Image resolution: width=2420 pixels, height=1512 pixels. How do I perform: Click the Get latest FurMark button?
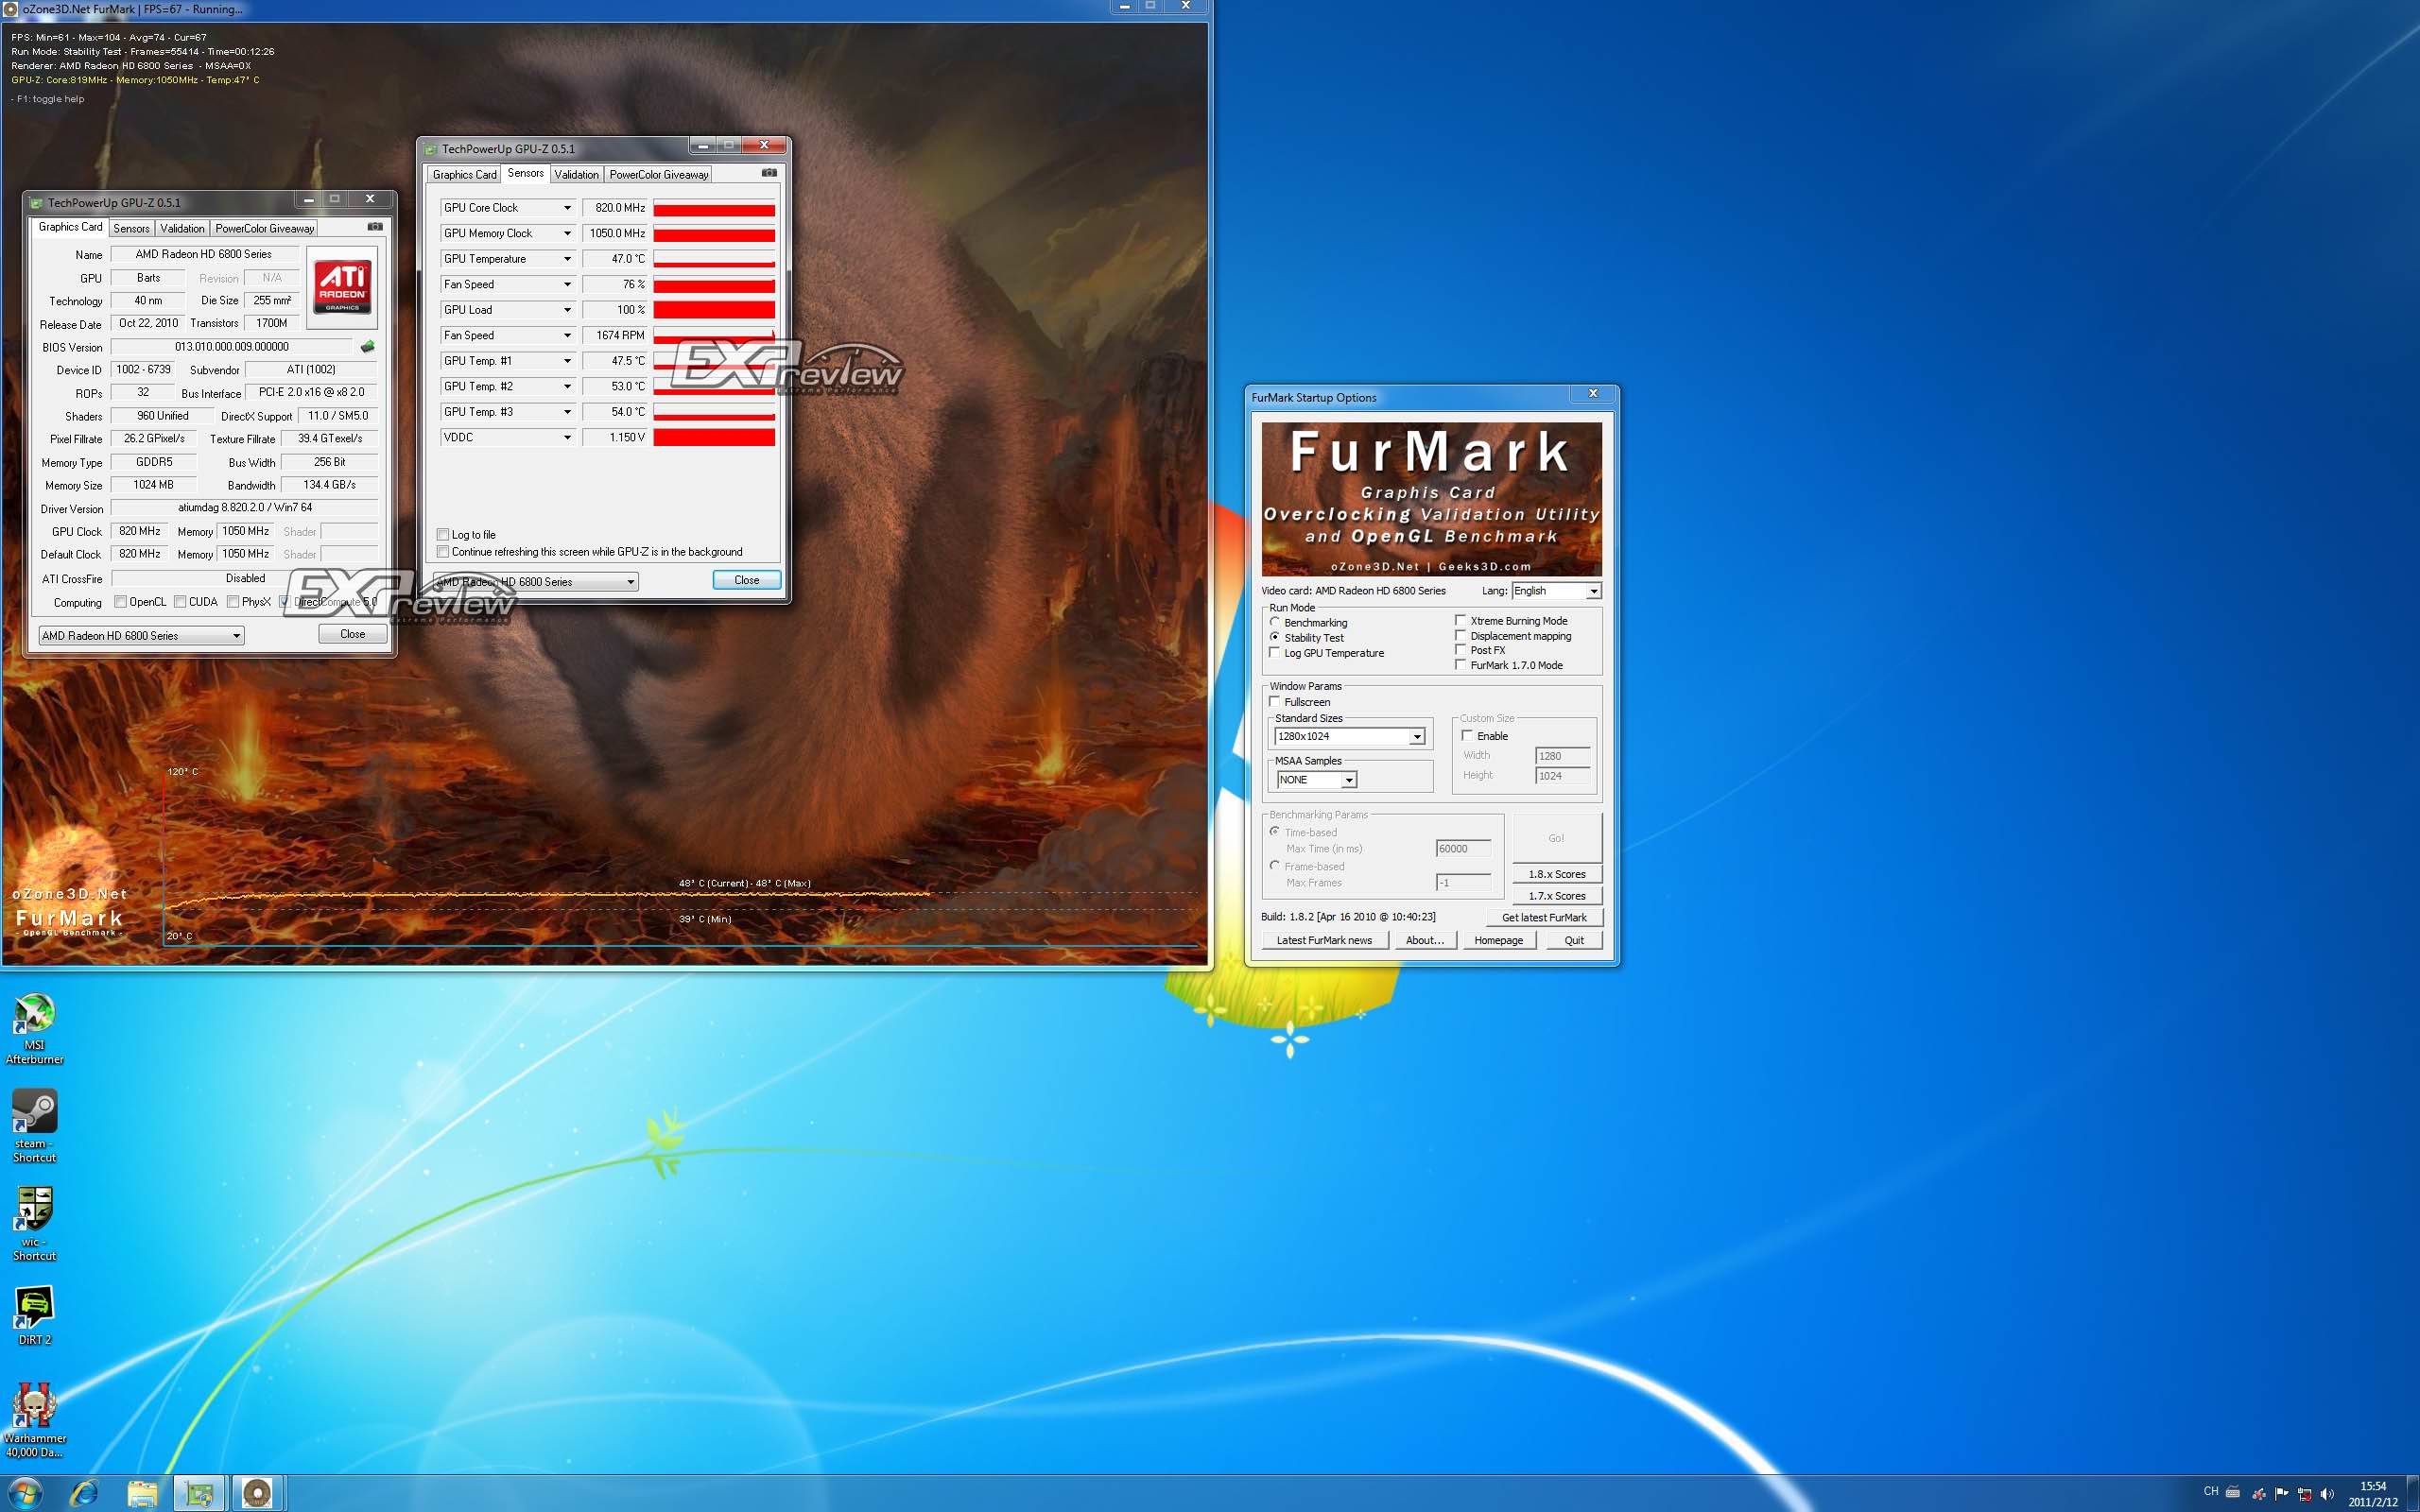click(1543, 917)
